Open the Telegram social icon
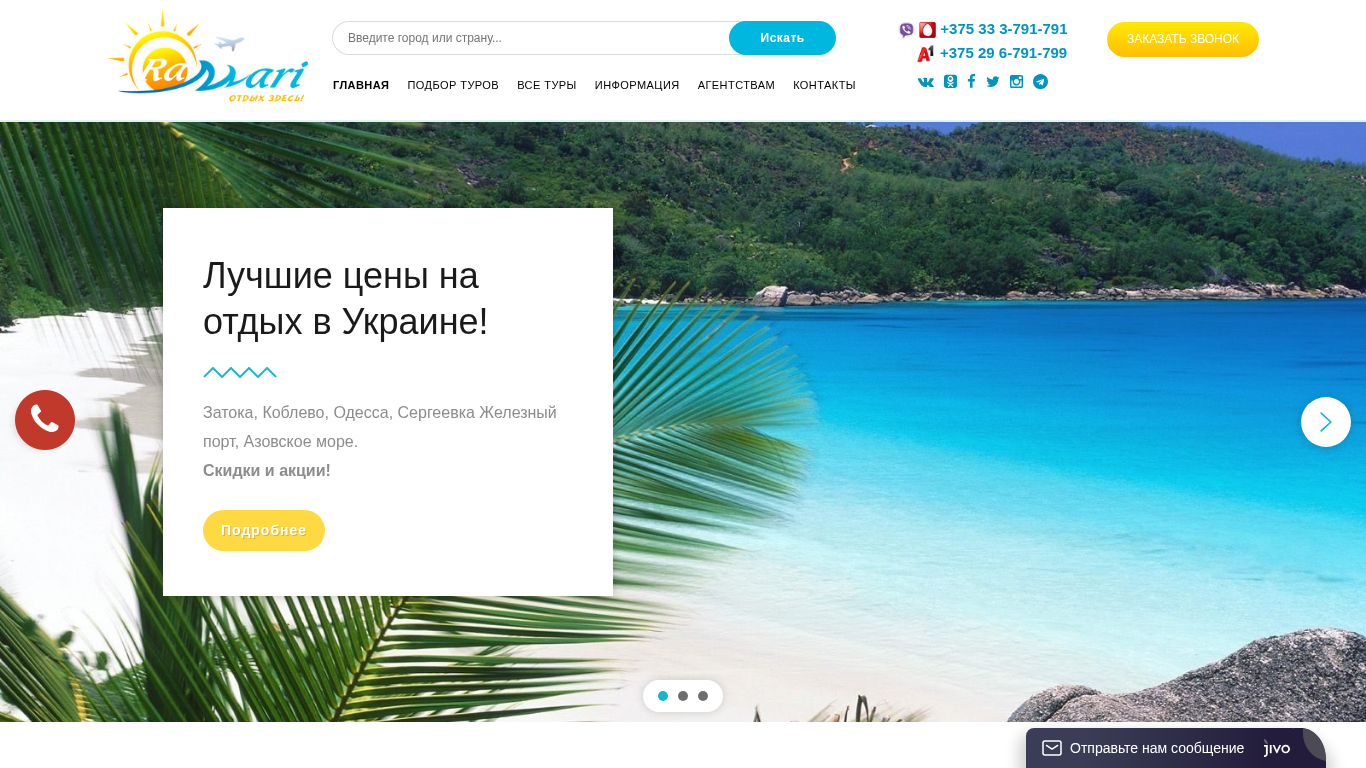 pos(1040,82)
